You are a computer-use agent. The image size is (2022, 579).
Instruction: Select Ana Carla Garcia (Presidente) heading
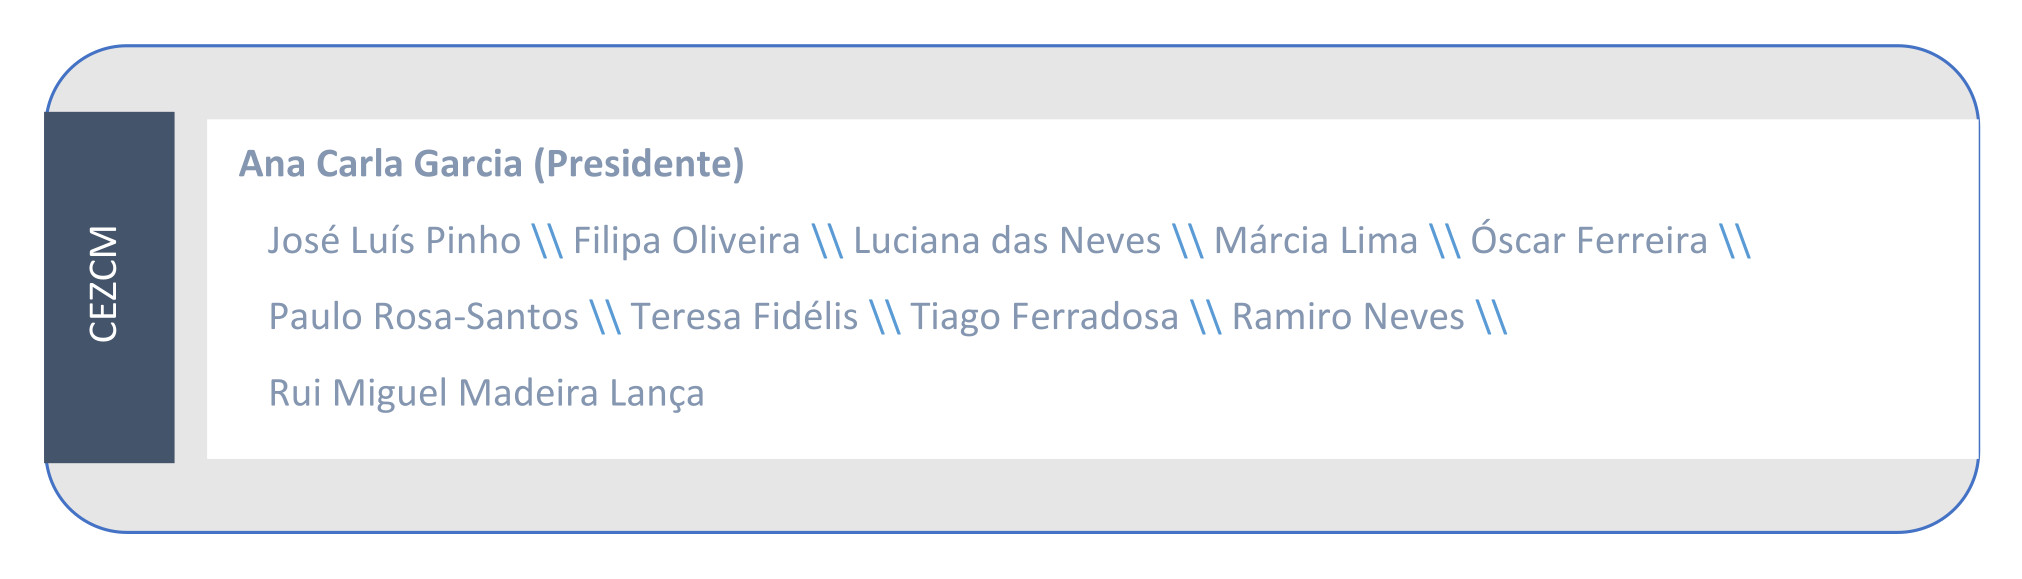coord(492,164)
